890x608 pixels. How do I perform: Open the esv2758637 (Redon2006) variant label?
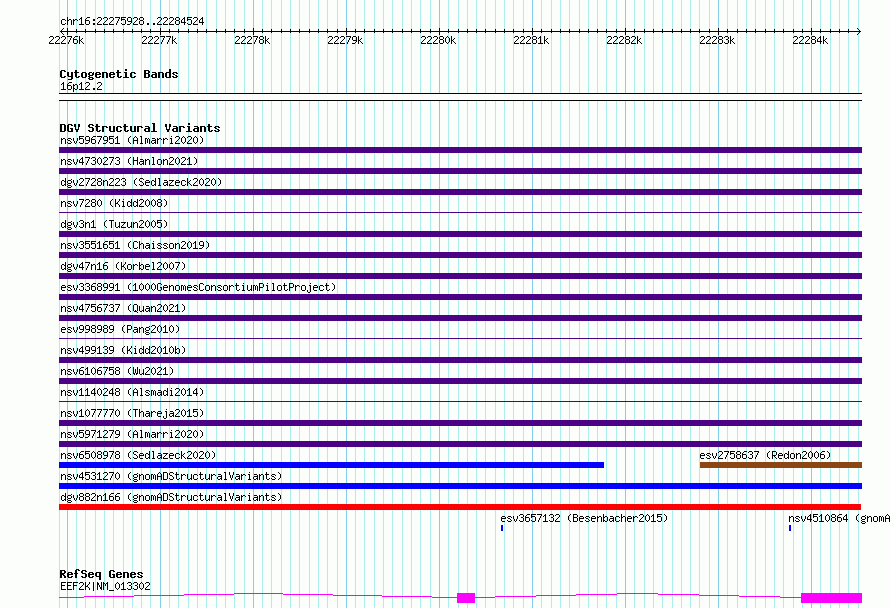tap(765, 455)
